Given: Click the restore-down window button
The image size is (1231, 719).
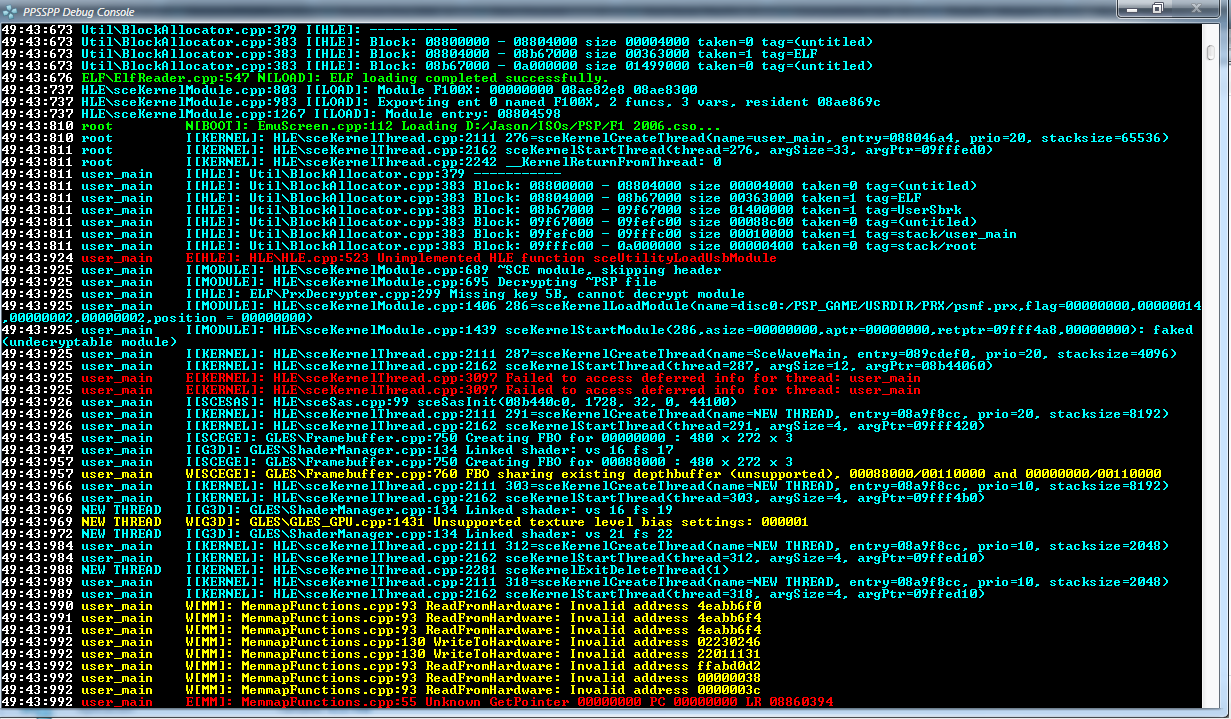Looking at the screenshot, I should [1158, 9].
